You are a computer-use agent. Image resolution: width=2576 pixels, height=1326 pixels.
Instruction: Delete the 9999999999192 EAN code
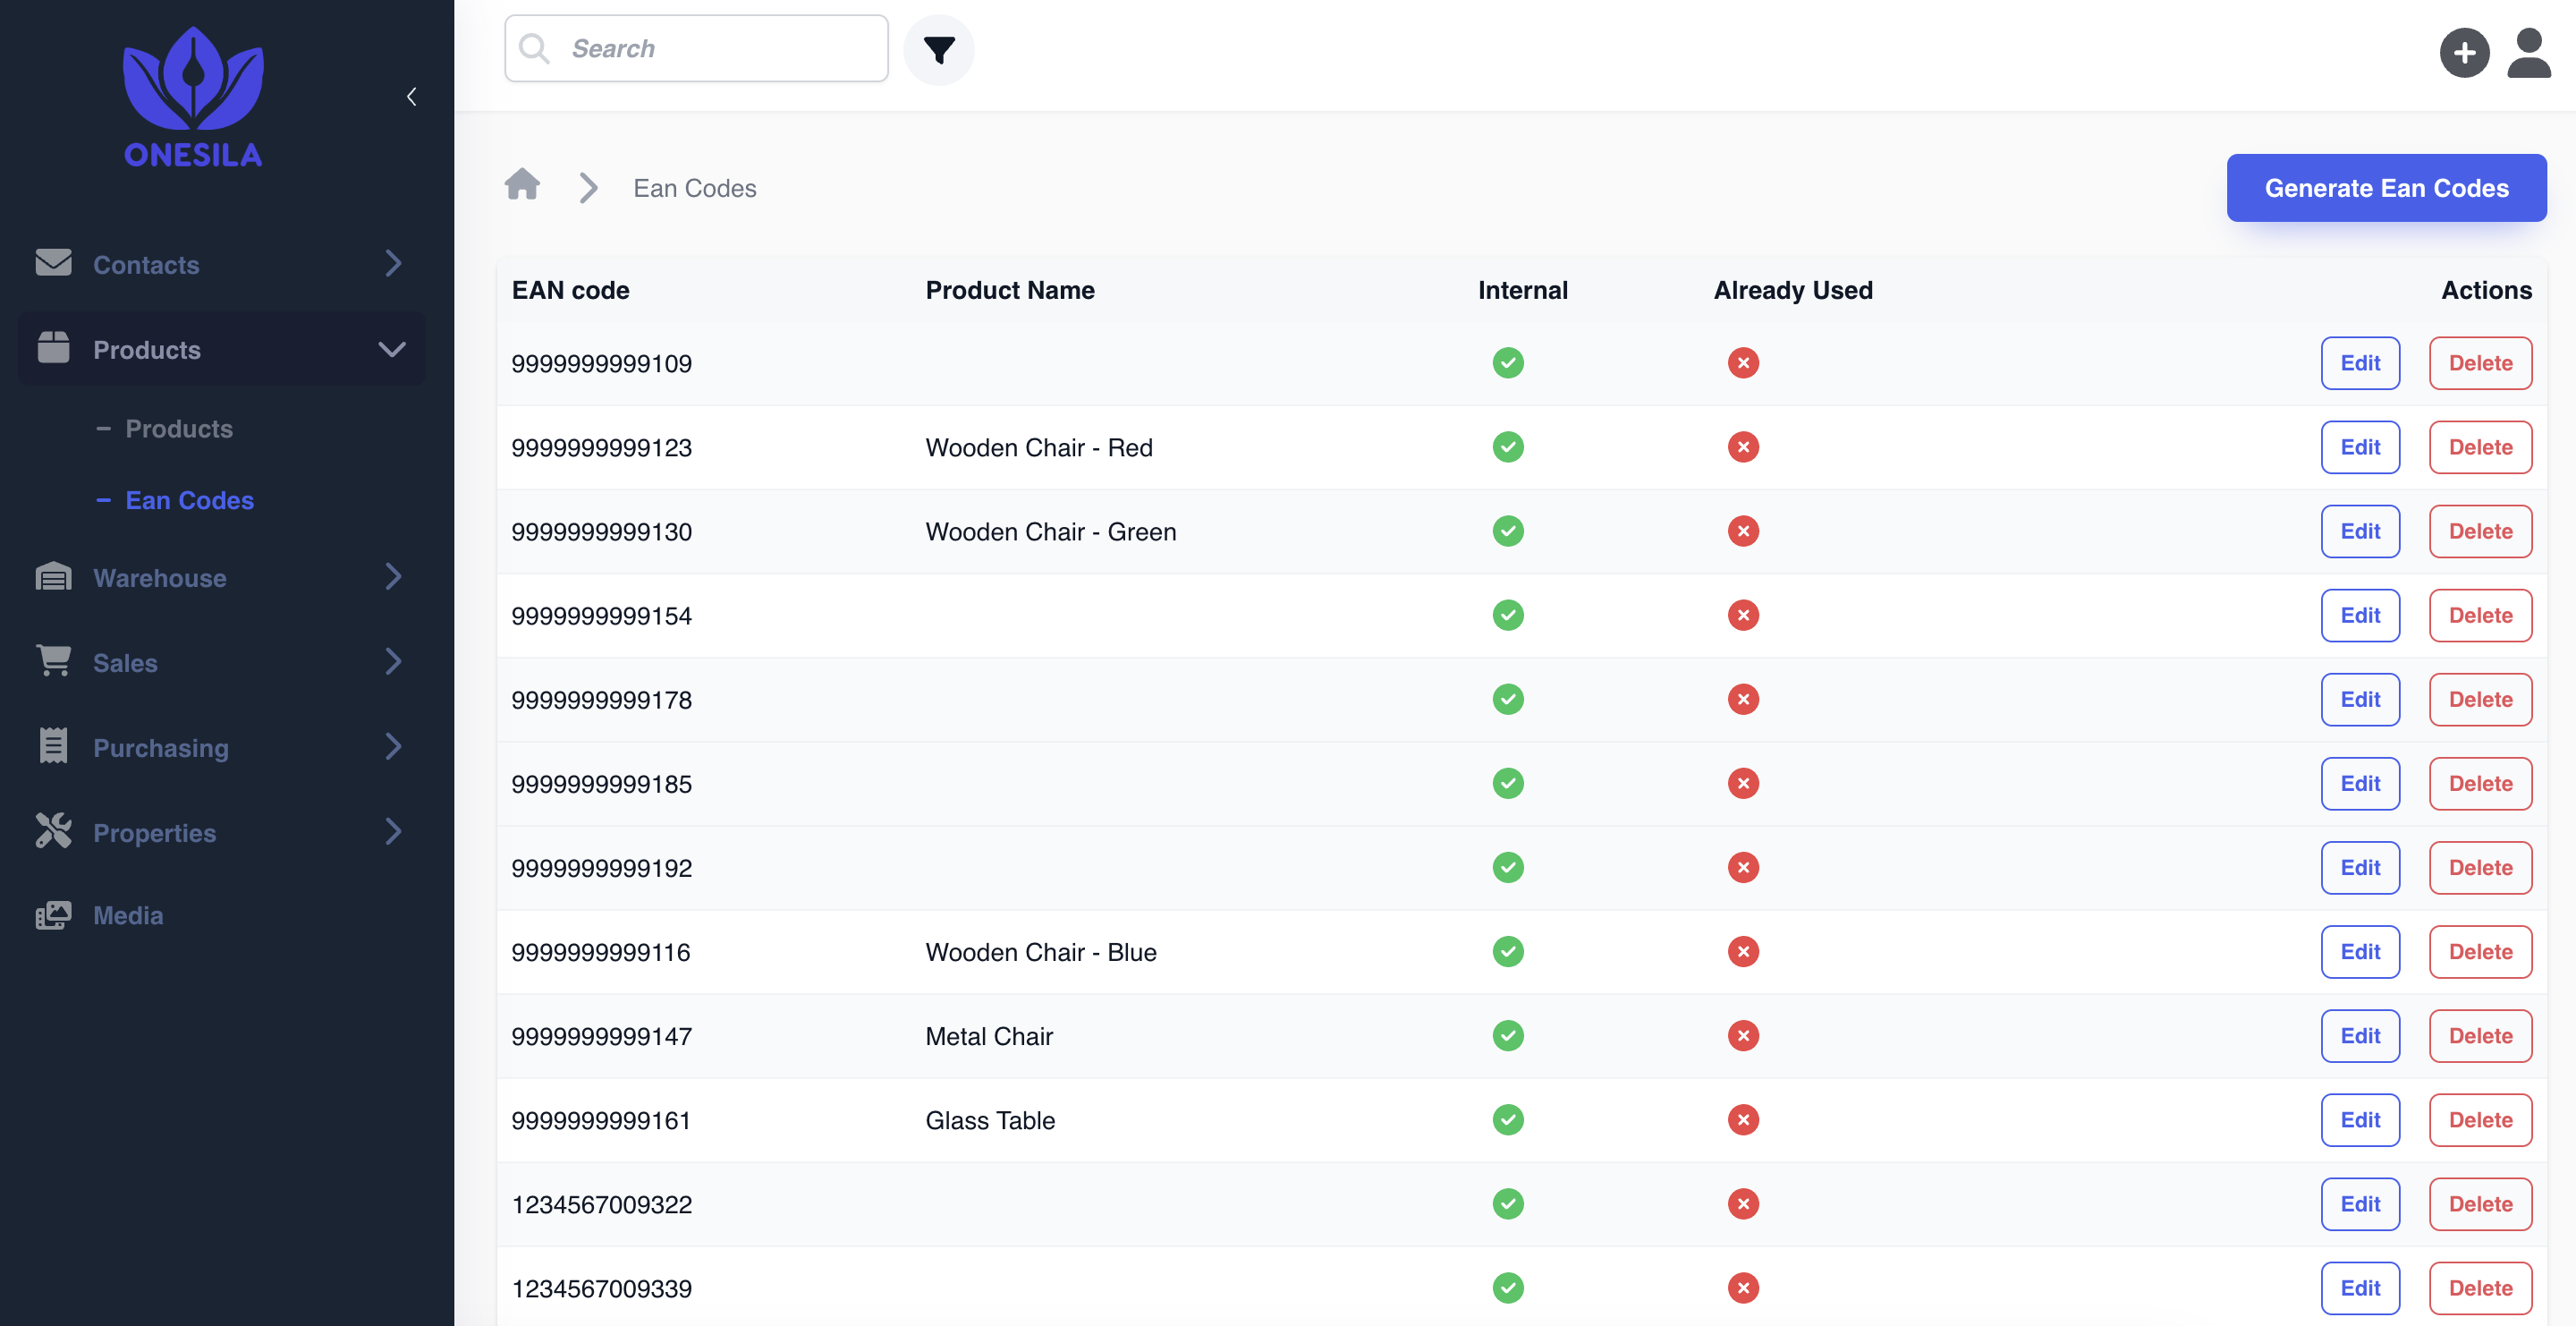click(x=2480, y=868)
